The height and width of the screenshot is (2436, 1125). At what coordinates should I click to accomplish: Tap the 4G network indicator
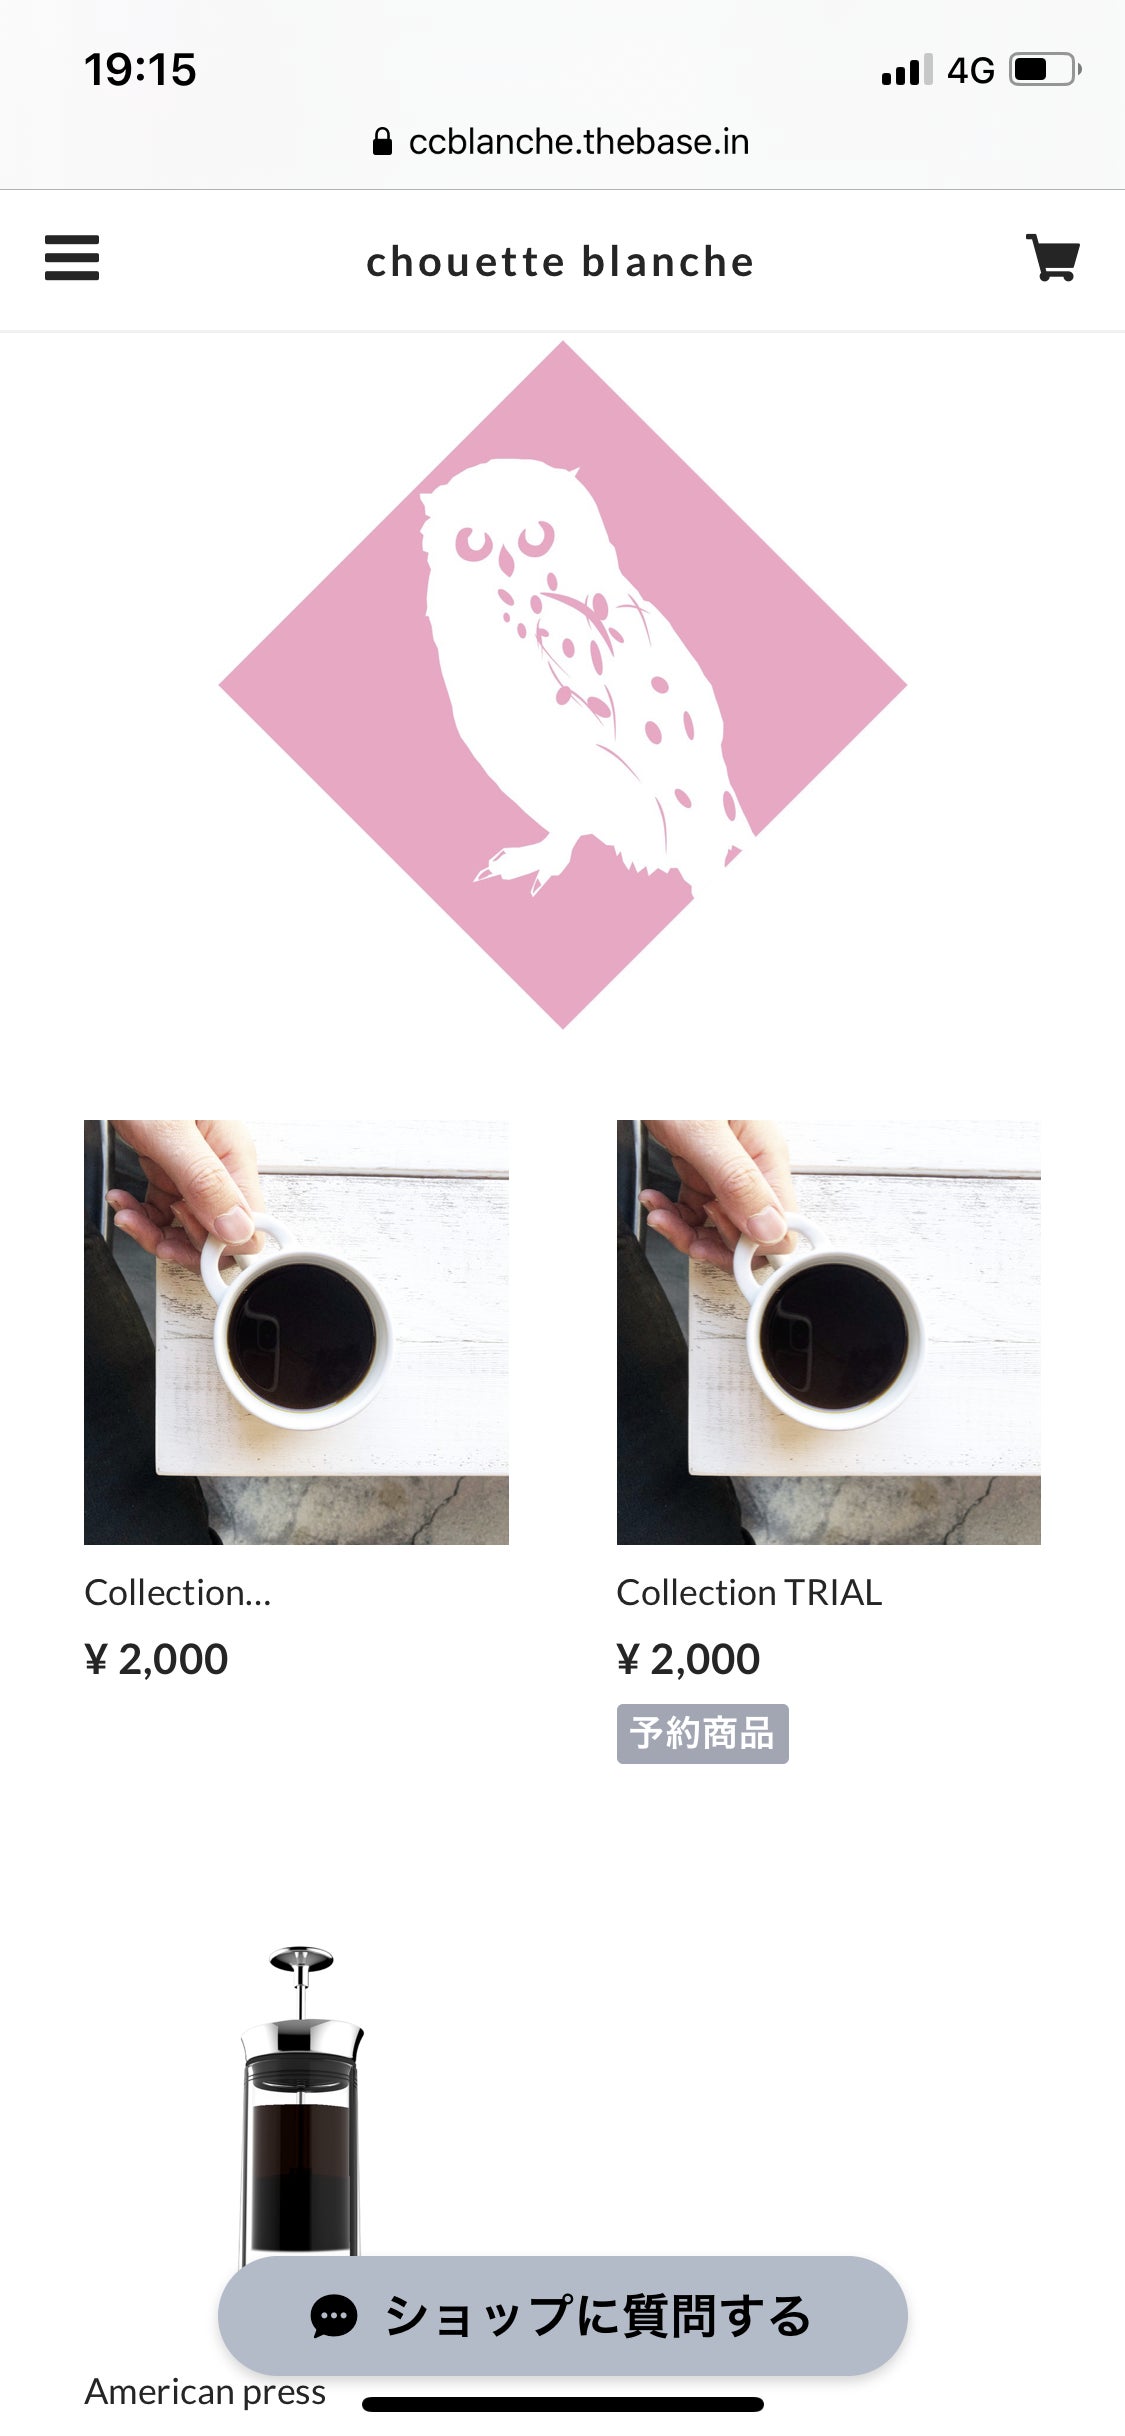pos(971,70)
